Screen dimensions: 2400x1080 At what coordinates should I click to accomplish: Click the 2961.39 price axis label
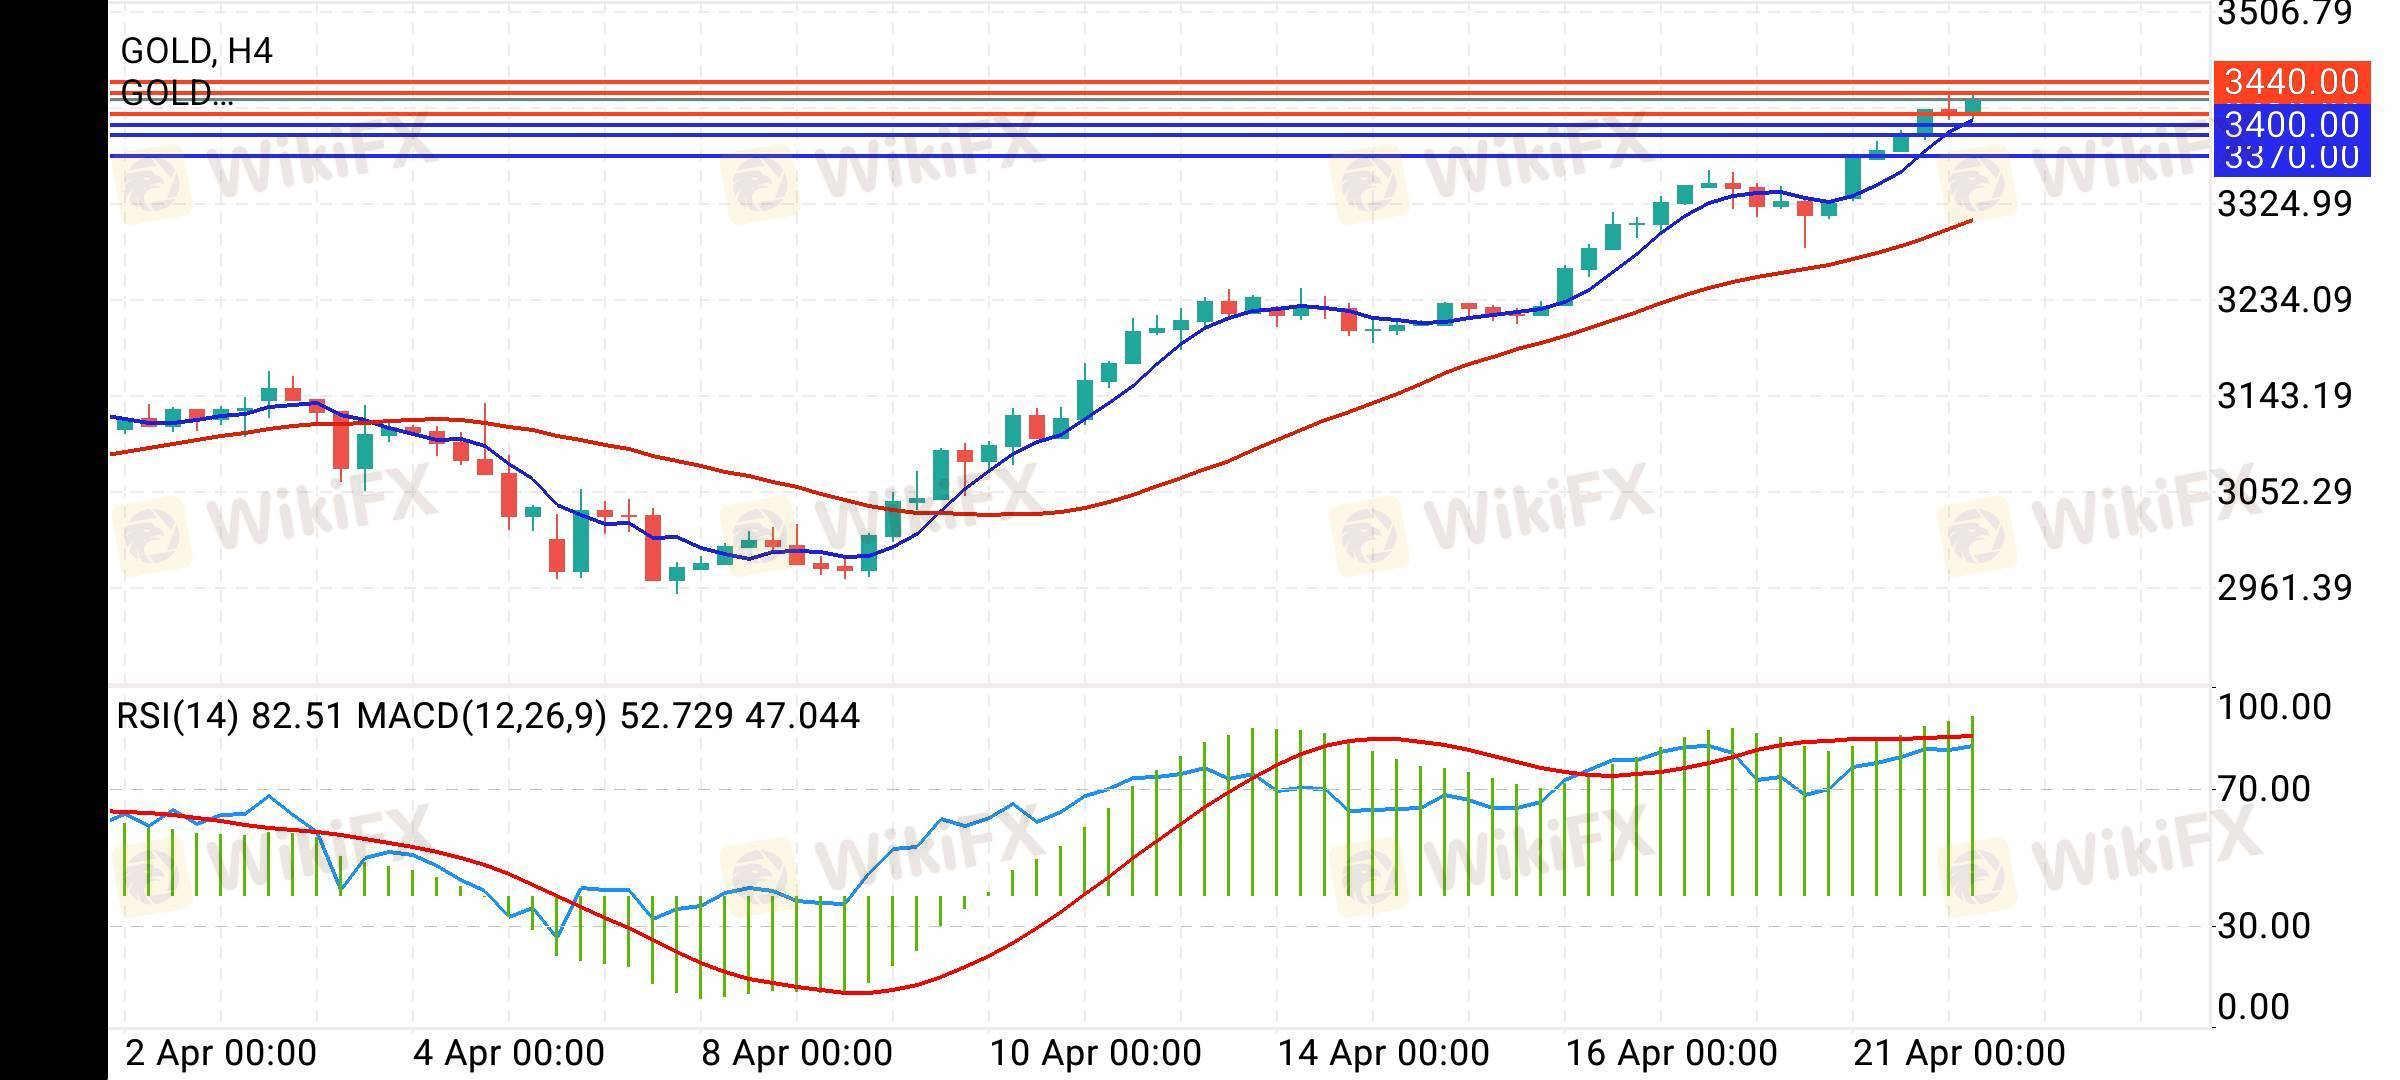2284,588
